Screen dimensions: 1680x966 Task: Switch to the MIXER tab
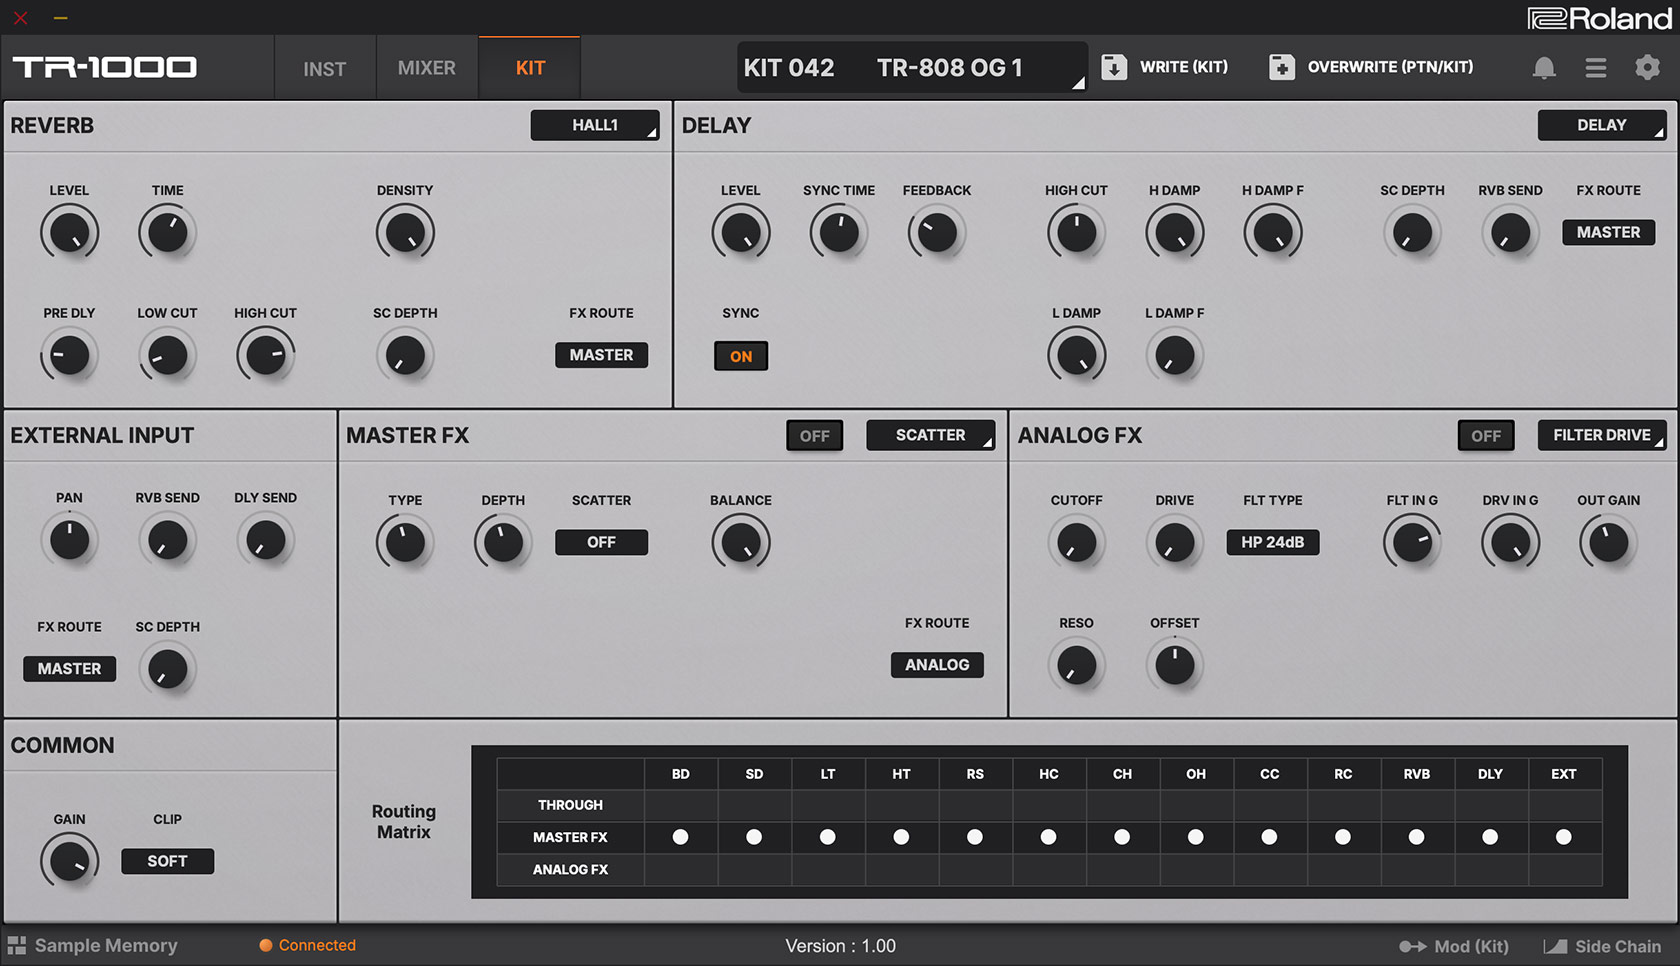pos(427,68)
